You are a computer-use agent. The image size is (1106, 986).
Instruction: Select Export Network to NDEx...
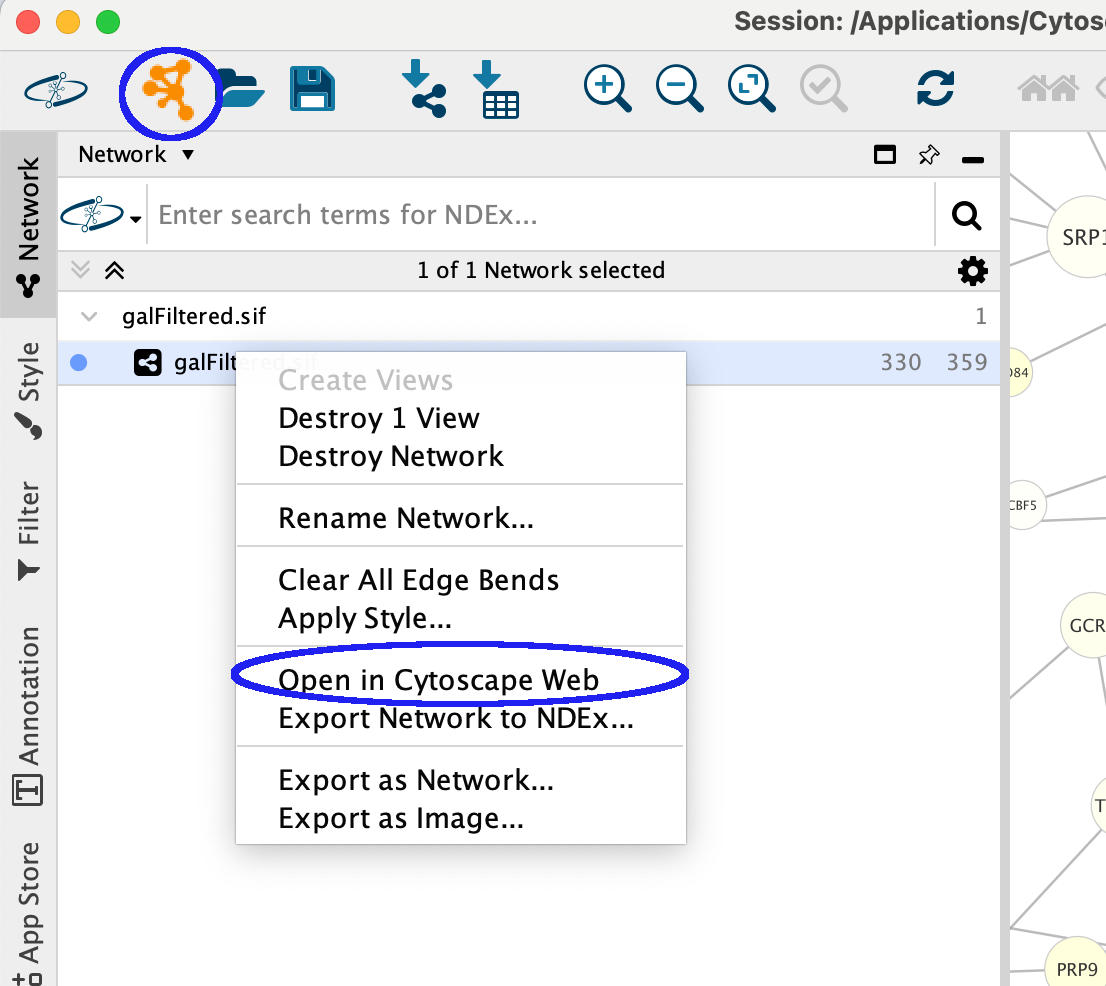click(455, 718)
